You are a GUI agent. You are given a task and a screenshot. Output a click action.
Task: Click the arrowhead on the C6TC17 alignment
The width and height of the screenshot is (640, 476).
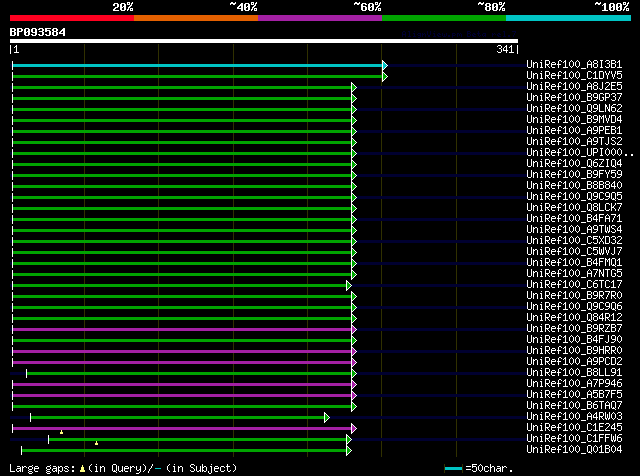pyautogui.click(x=349, y=285)
